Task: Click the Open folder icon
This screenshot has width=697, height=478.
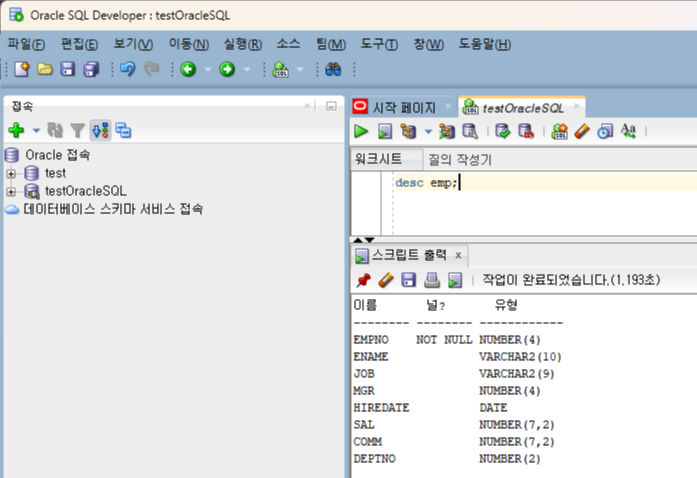Action: (45, 69)
